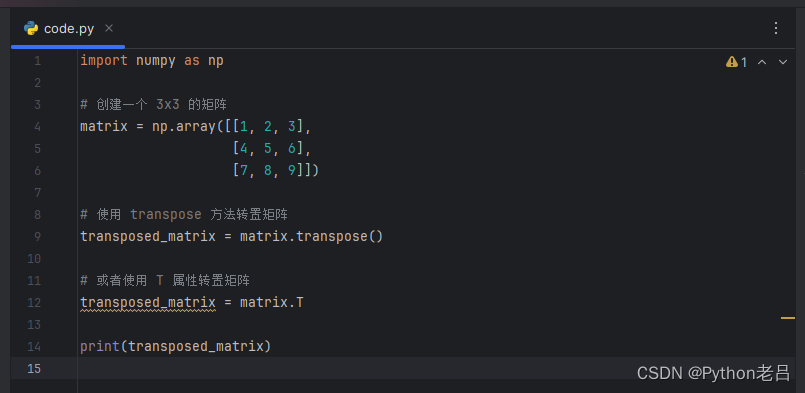Go to next highlighted problem arrow
Screen dimensions: 805x393
tap(783, 62)
